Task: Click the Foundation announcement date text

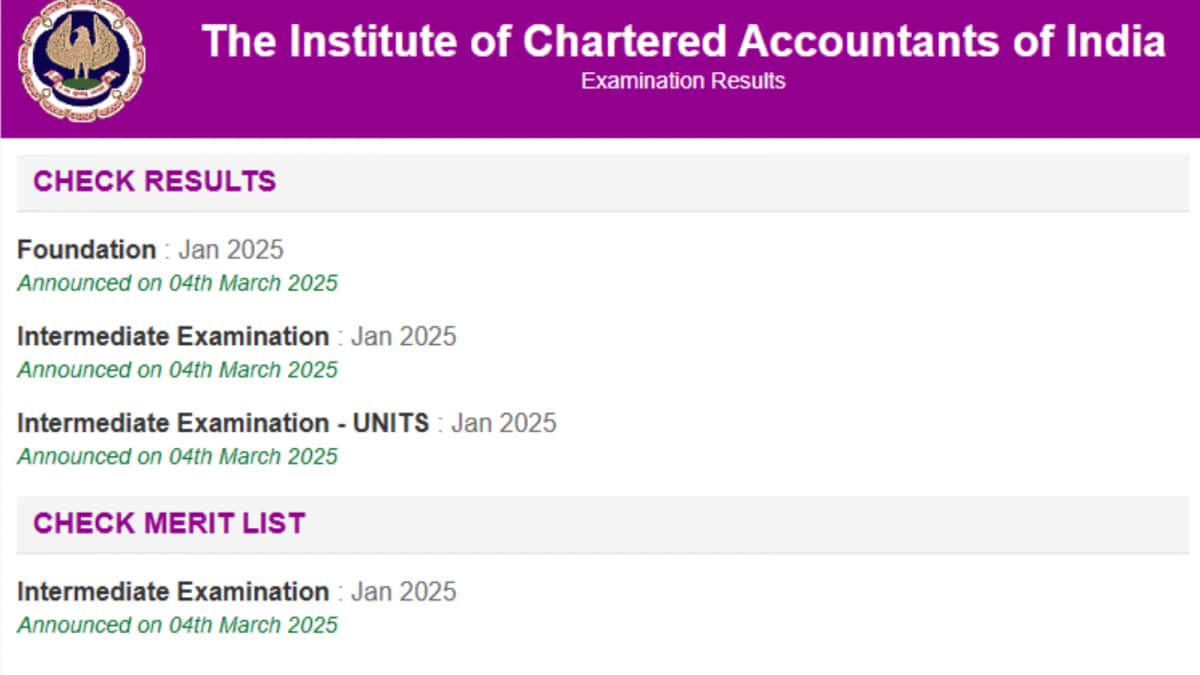Action: click(x=177, y=283)
